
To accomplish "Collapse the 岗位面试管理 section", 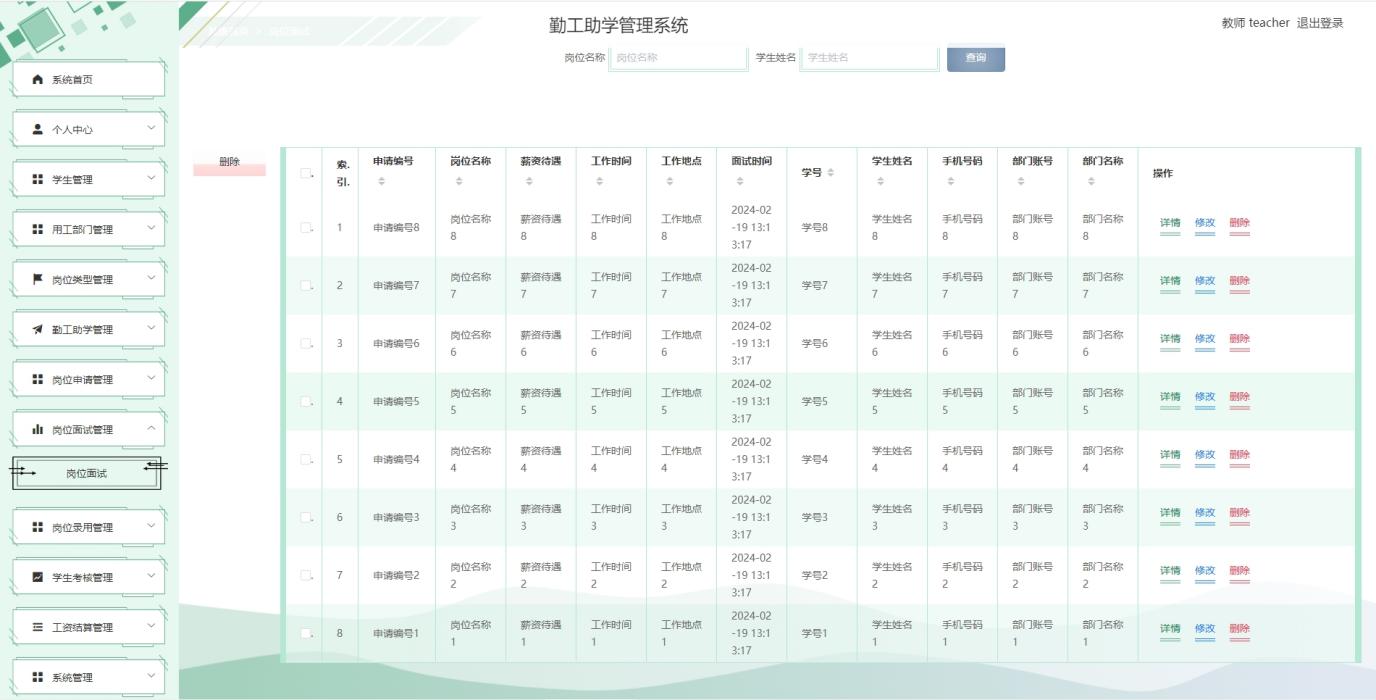I will 87,428.
